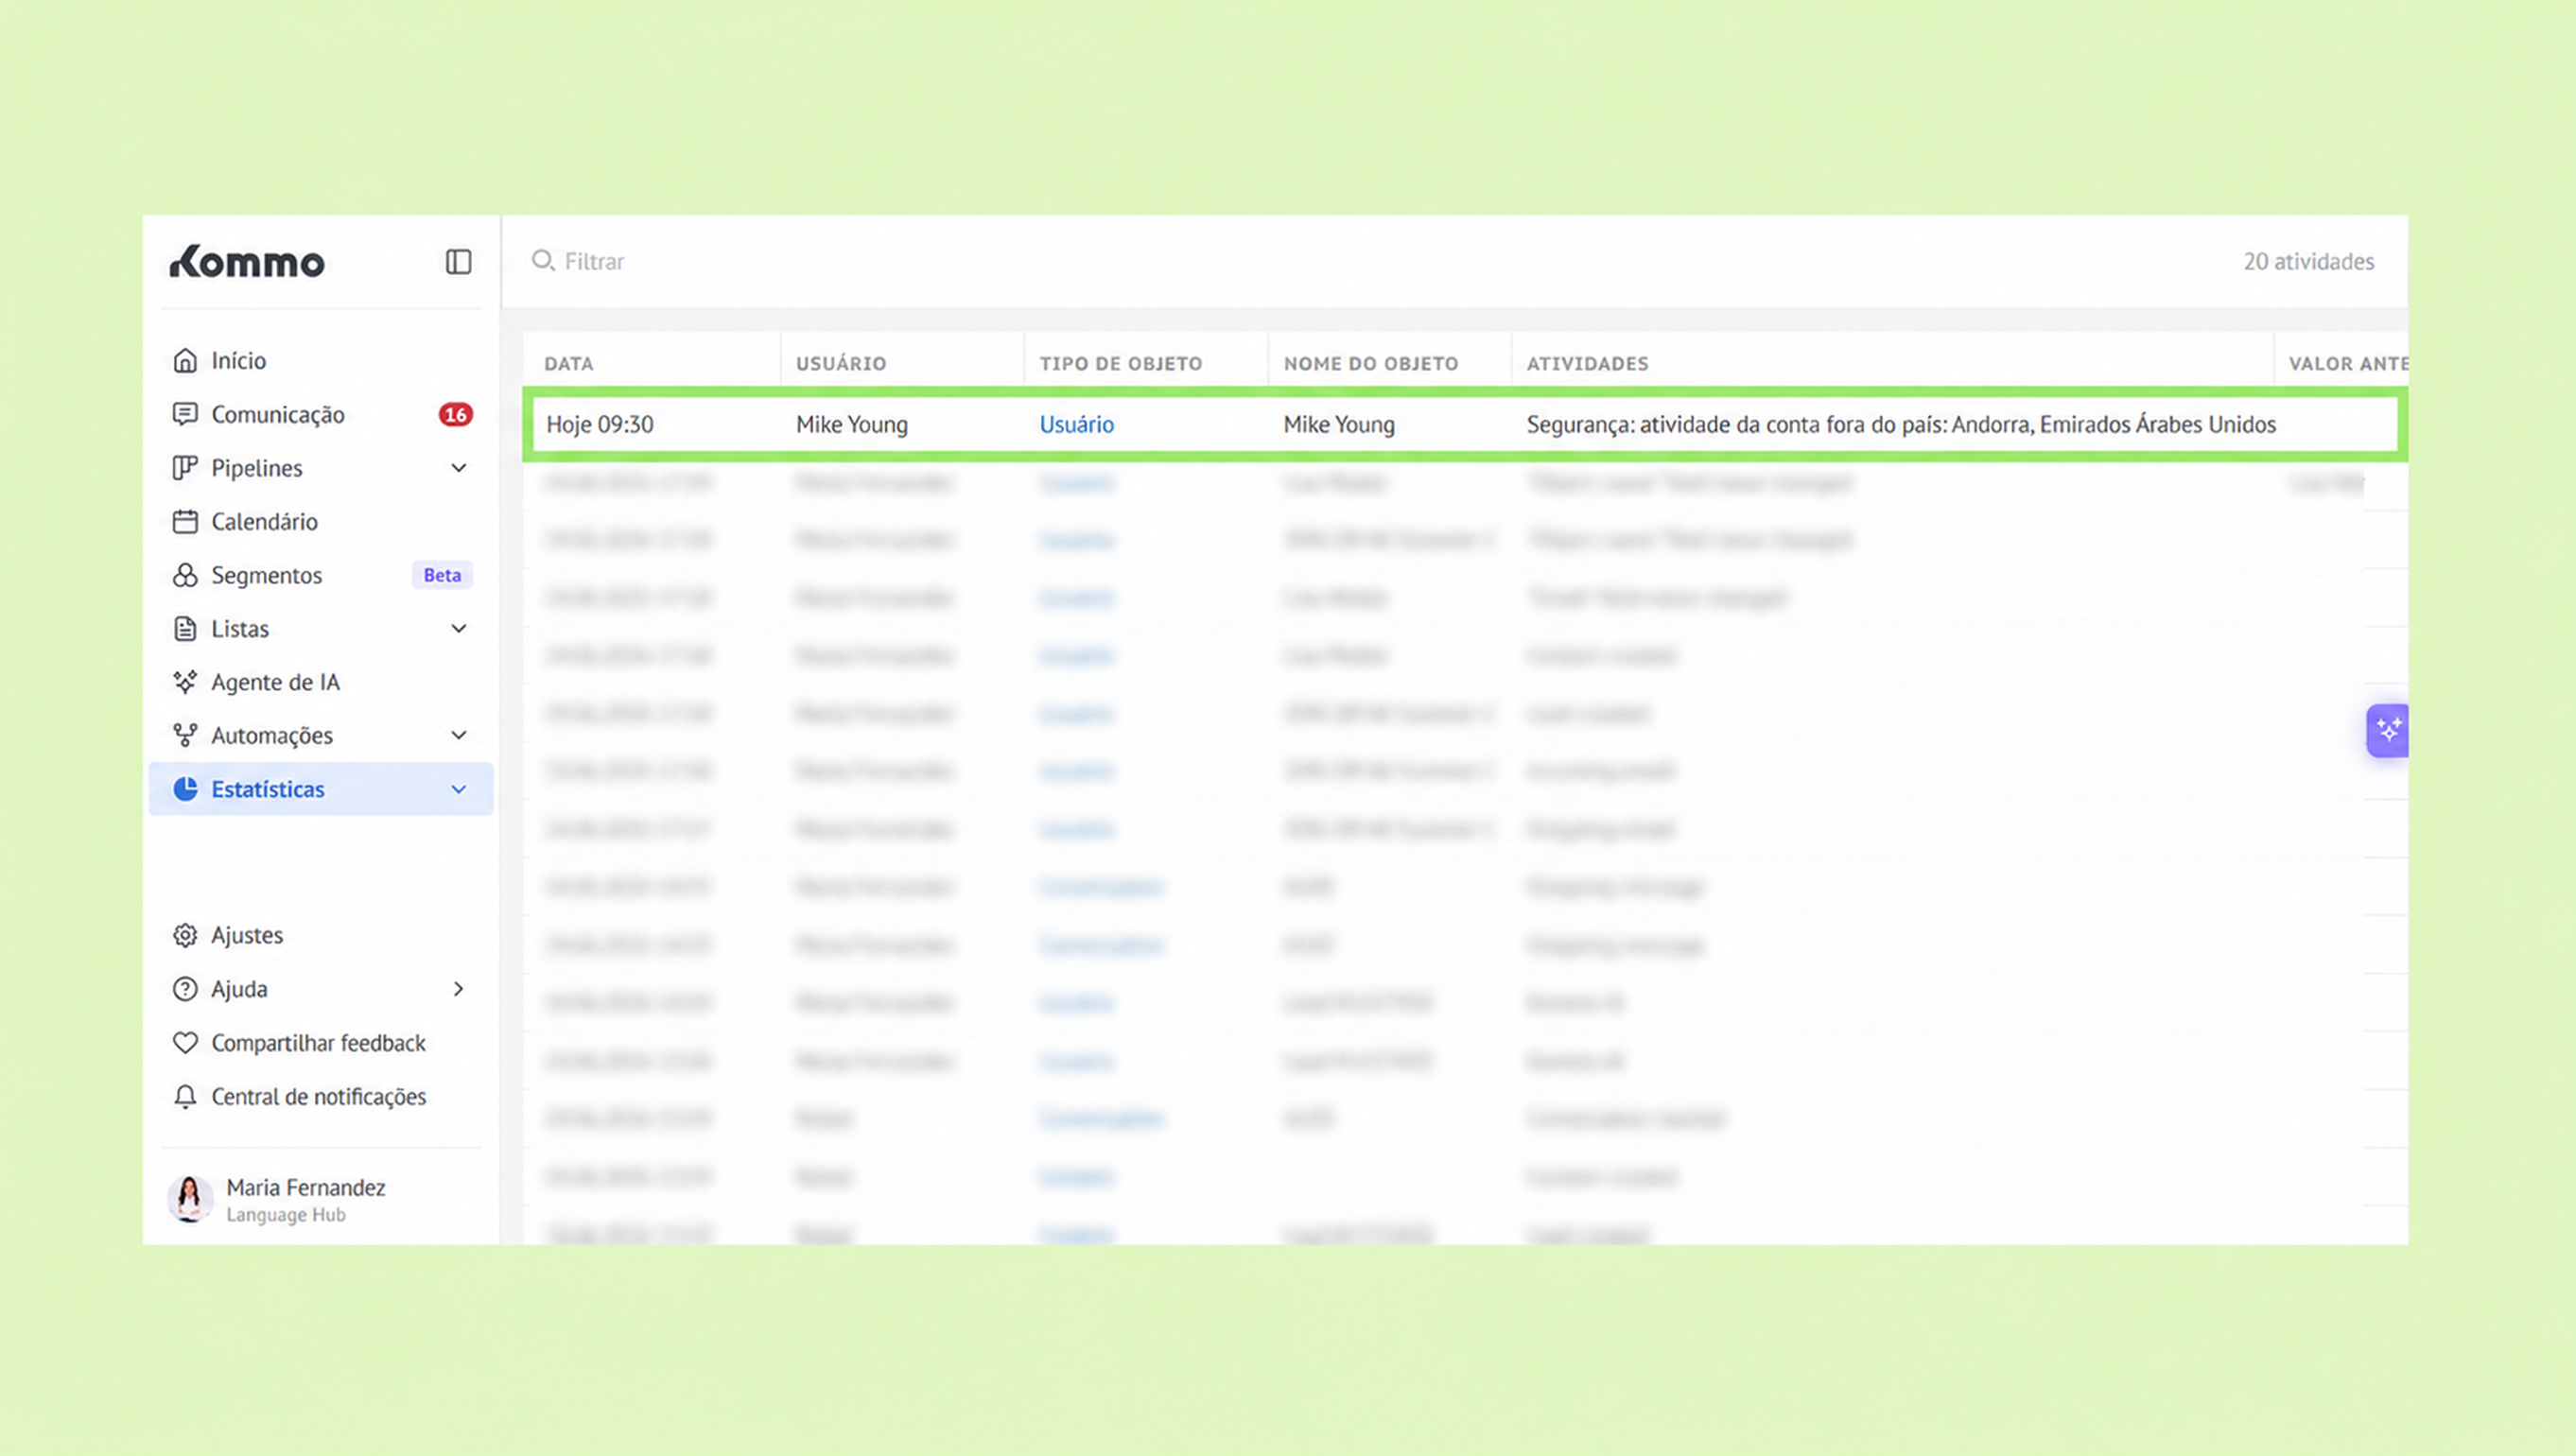
Task: Click the 'Hoje 09:30' date cell
Action: [600, 424]
